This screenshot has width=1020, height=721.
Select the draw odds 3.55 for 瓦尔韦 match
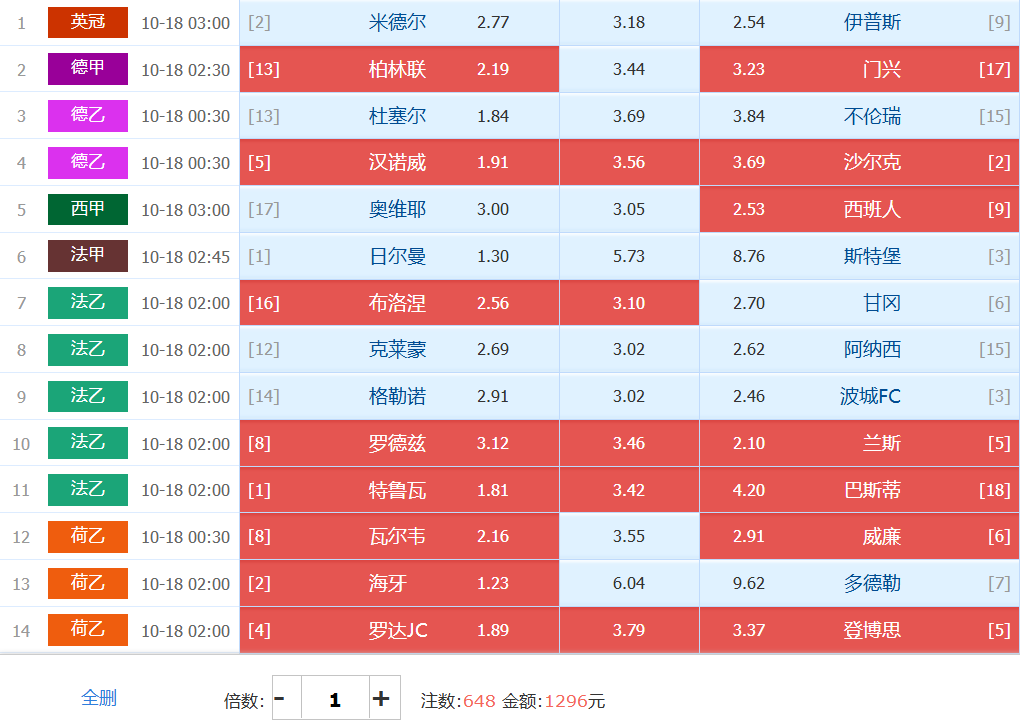click(x=629, y=537)
